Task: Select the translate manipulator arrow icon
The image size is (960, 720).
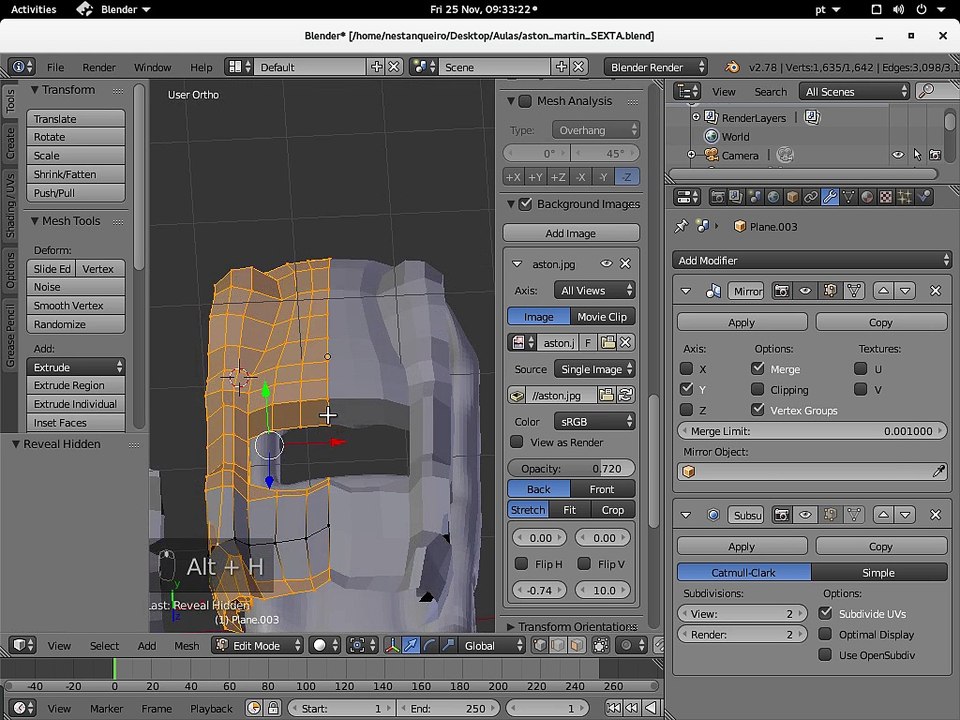Action: click(411, 645)
